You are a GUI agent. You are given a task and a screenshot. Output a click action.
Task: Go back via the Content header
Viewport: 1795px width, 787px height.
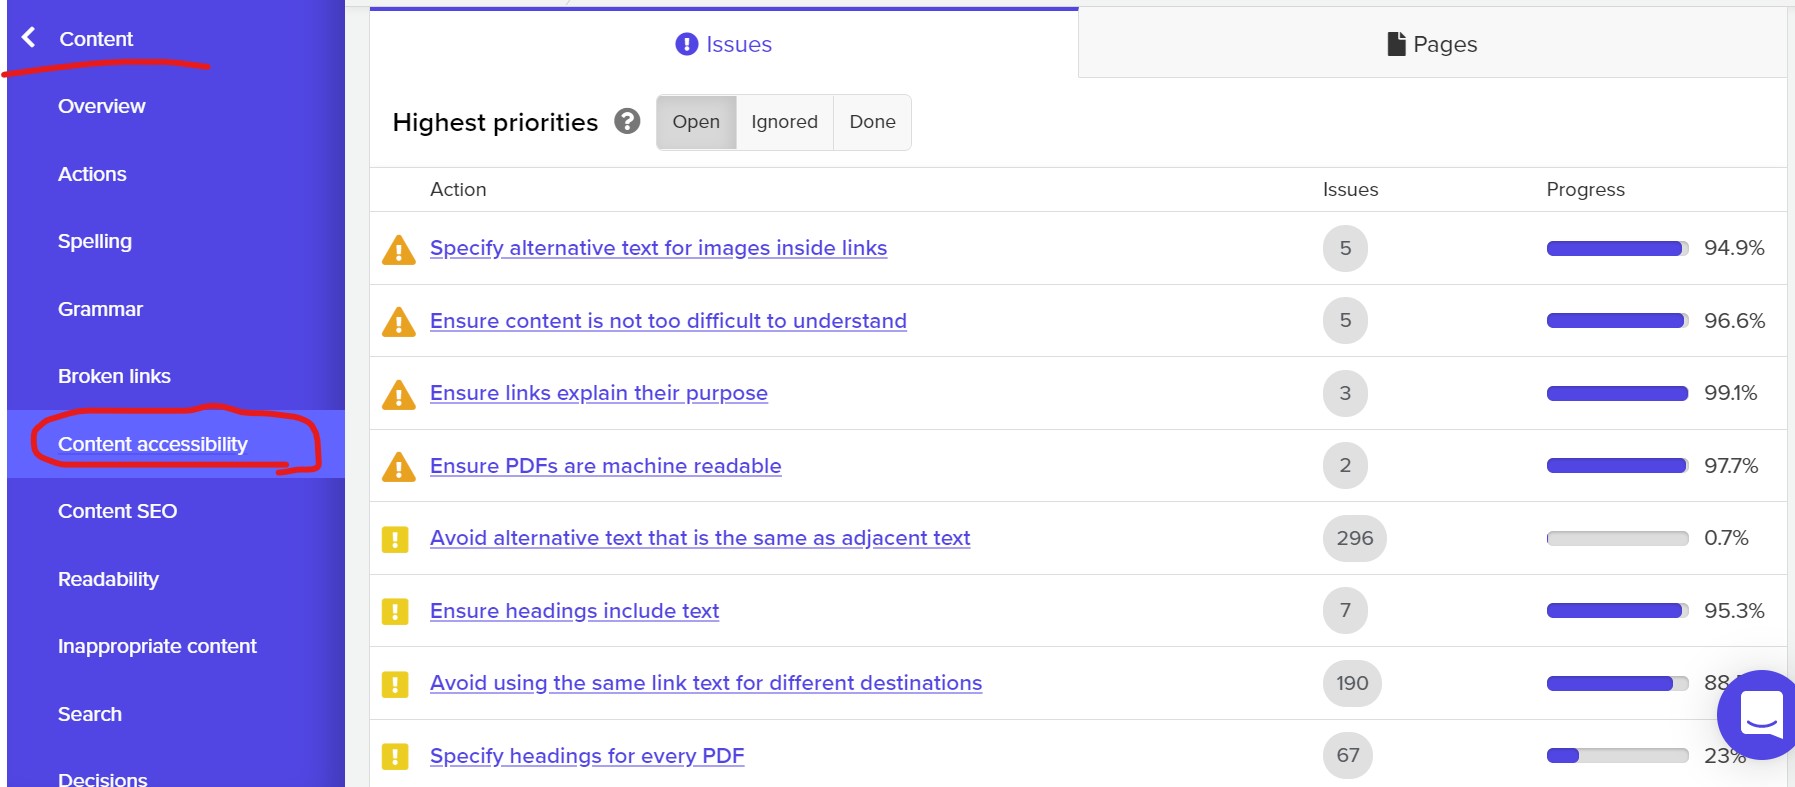(96, 39)
